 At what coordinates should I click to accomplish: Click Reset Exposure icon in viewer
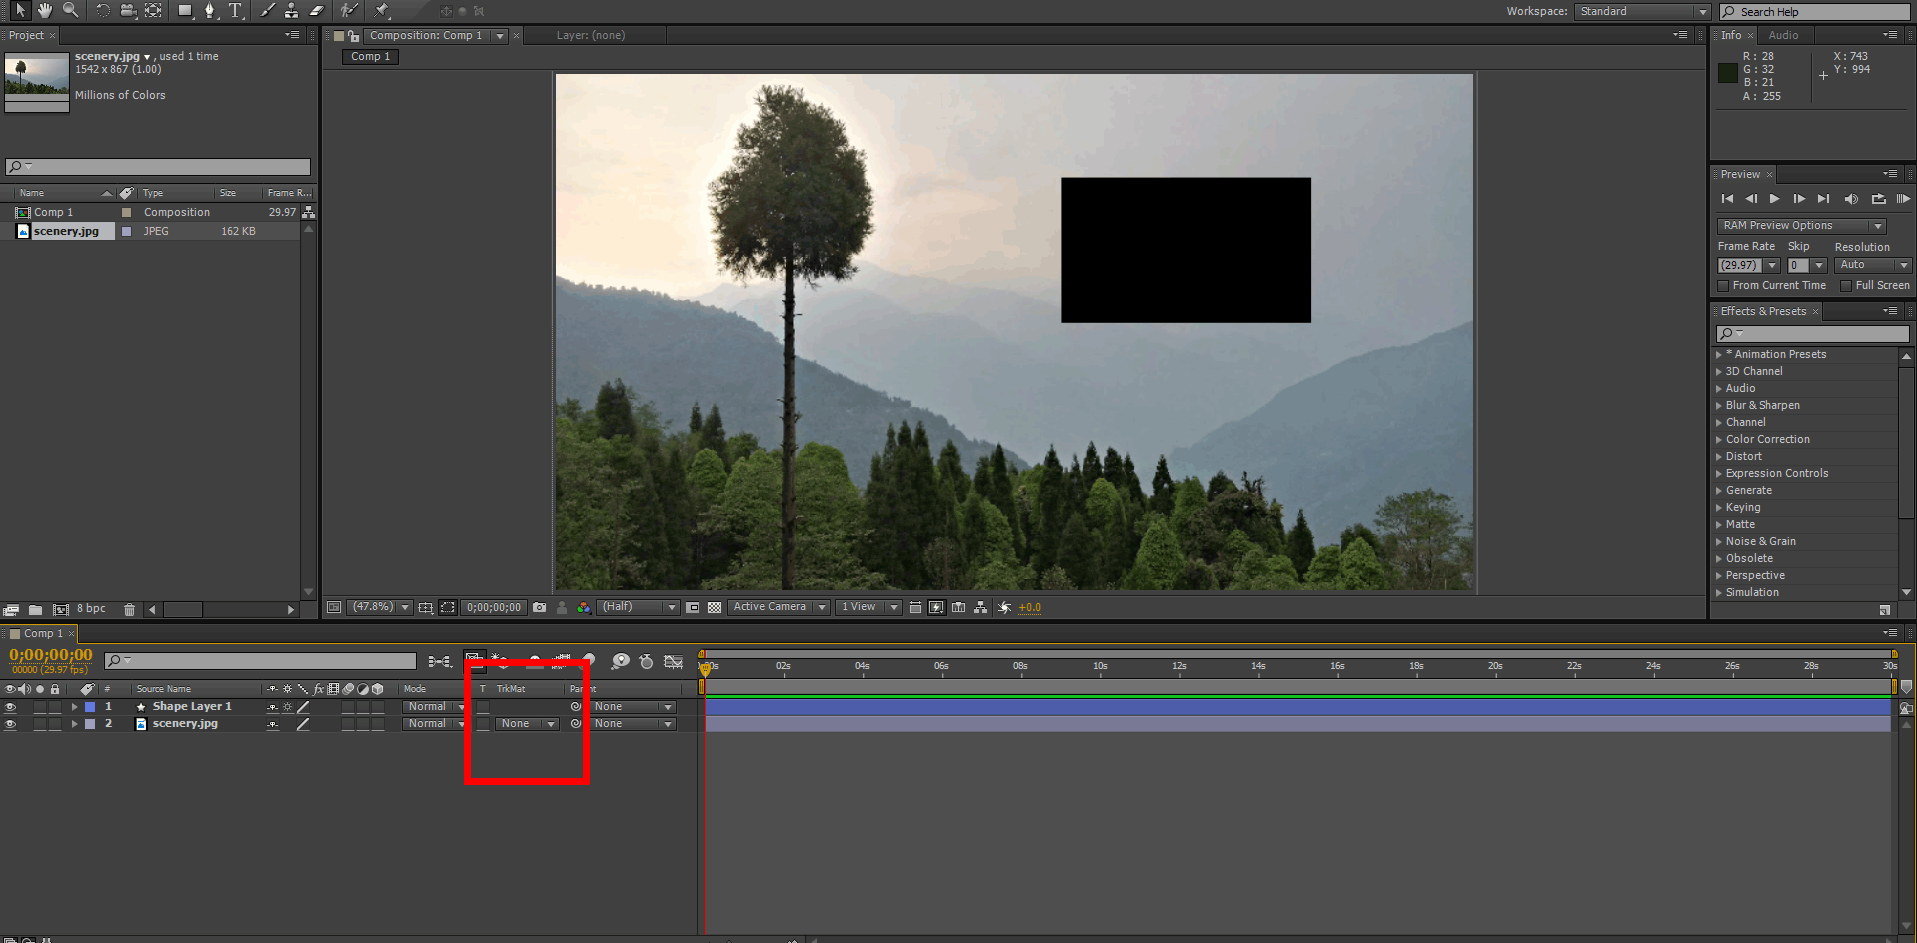click(1004, 607)
